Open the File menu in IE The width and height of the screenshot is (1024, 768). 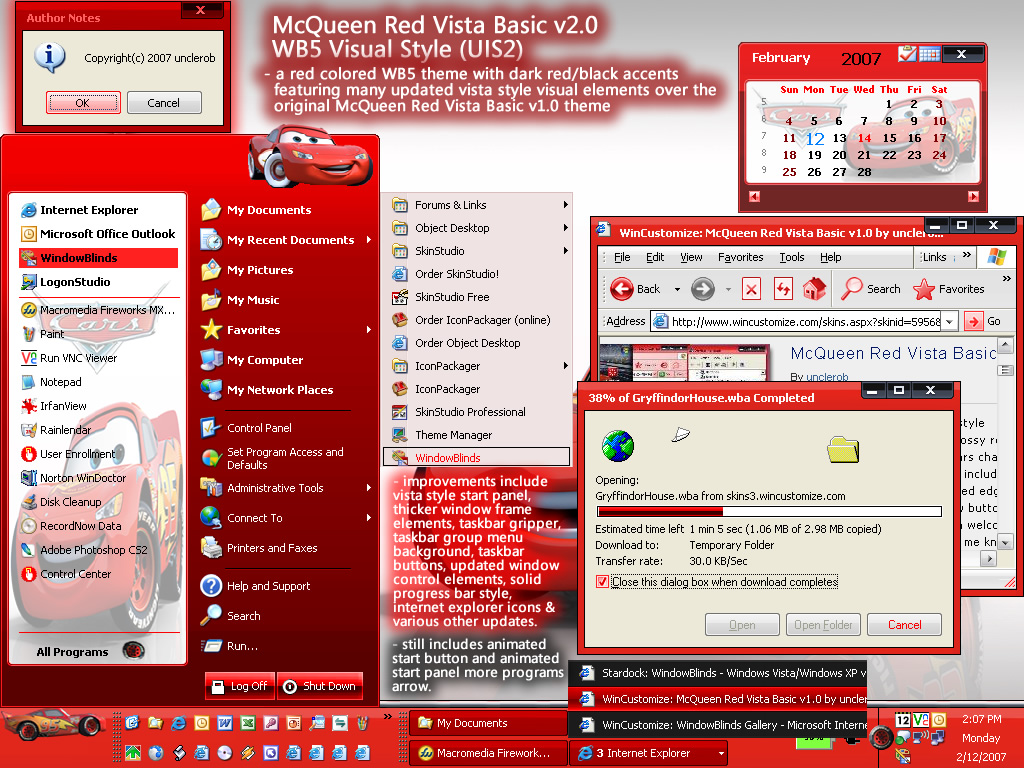(622, 257)
